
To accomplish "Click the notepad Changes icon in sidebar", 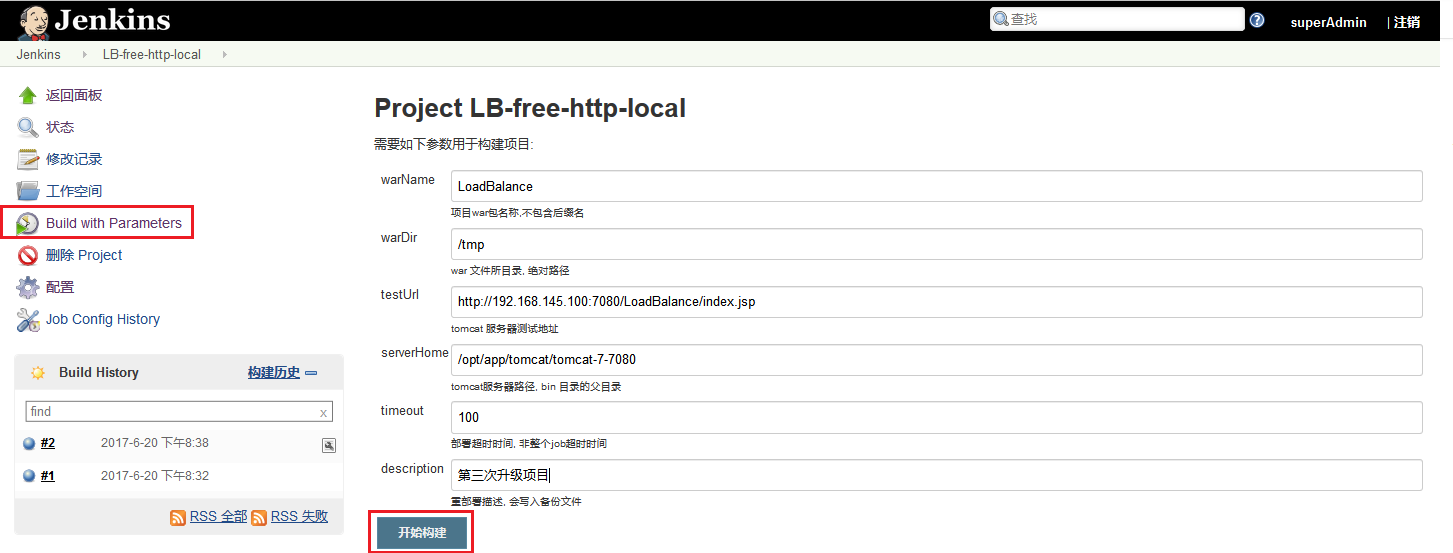I will [x=28, y=160].
